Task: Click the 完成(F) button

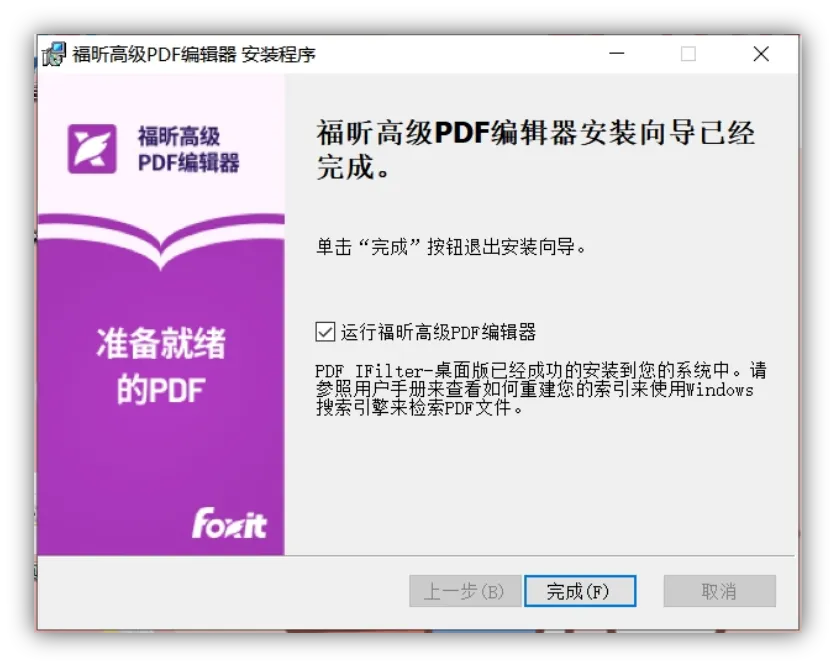Action: 580,591
